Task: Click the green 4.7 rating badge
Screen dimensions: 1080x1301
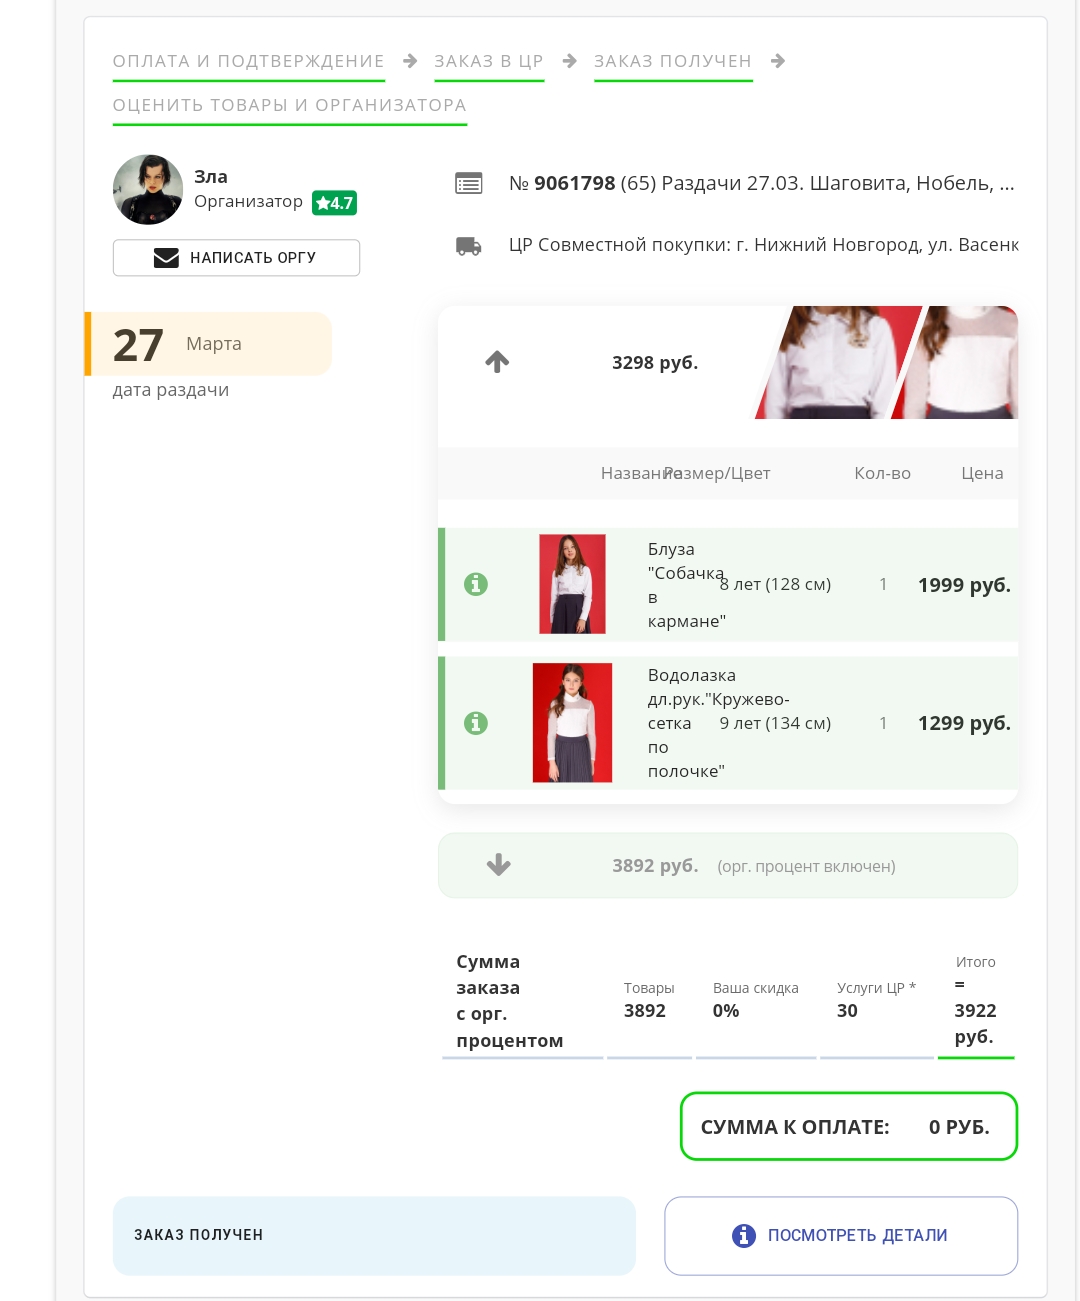Action: coord(334,203)
